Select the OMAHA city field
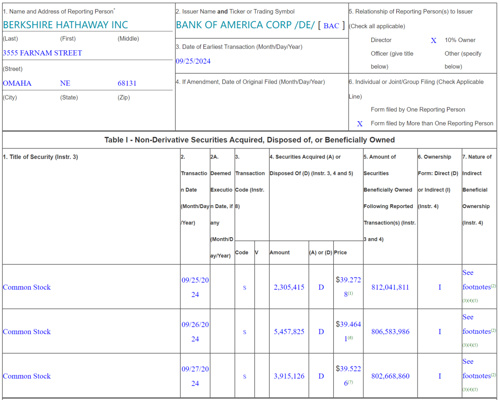This screenshot has width=500, height=400. coord(17,83)
